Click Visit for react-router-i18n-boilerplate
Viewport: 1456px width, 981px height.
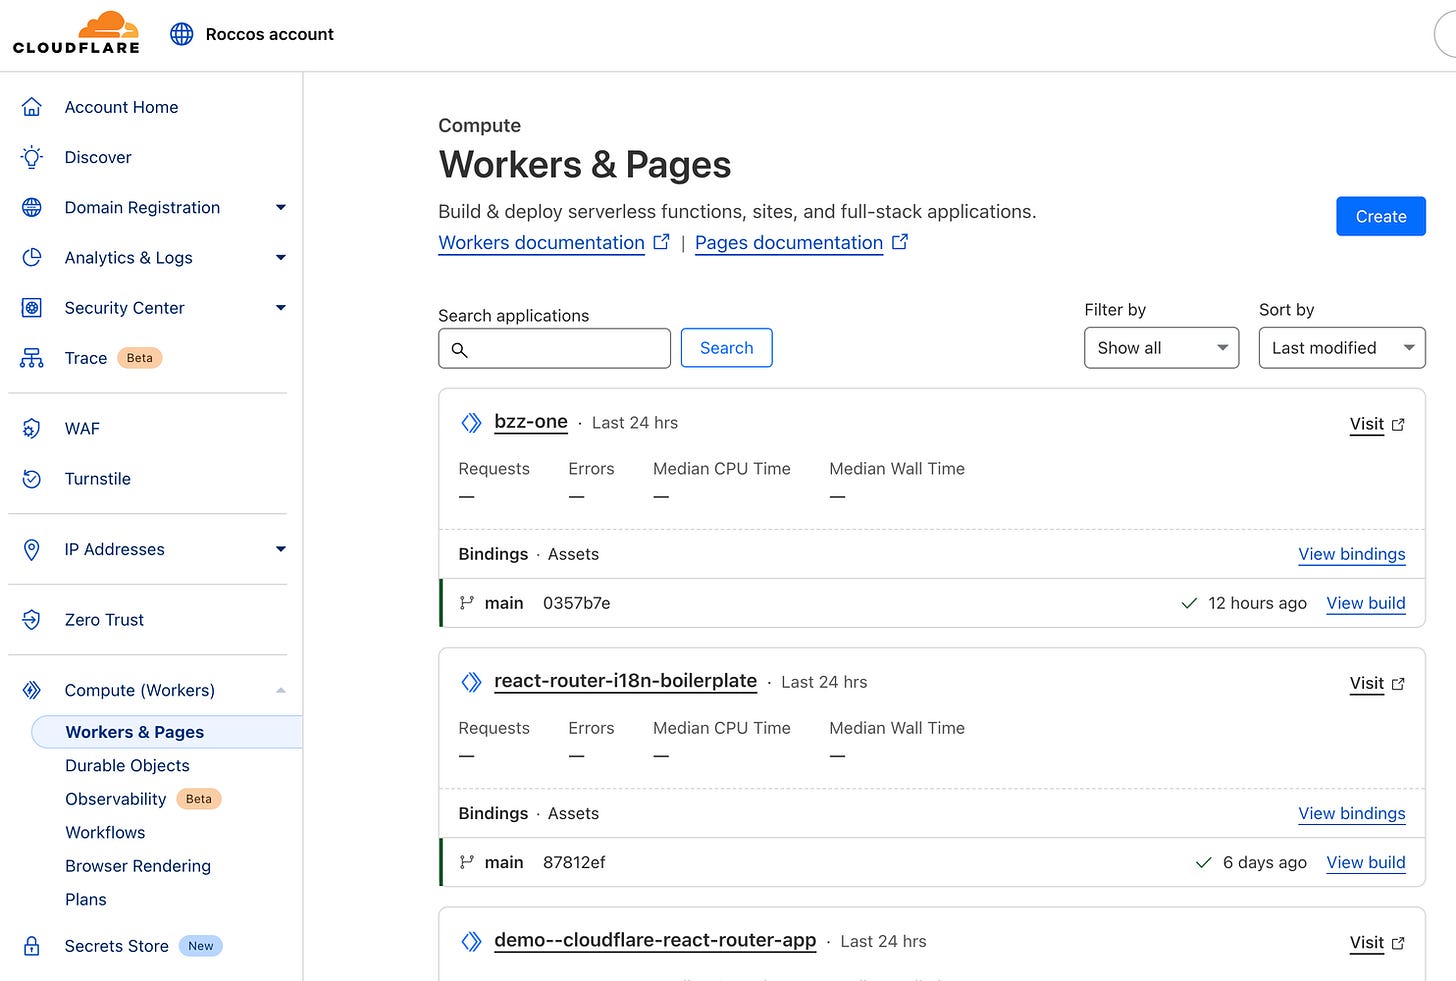1367,683
